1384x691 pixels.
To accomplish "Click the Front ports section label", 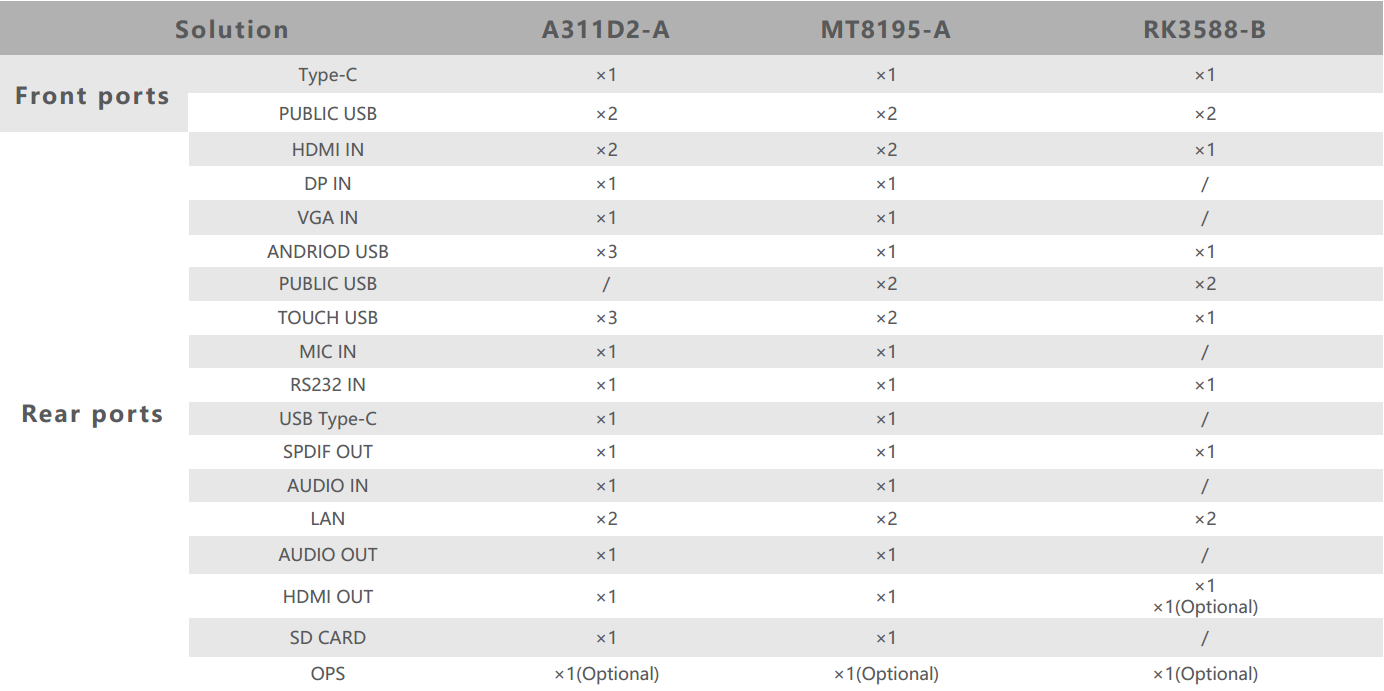I will (x=93, y=96).
